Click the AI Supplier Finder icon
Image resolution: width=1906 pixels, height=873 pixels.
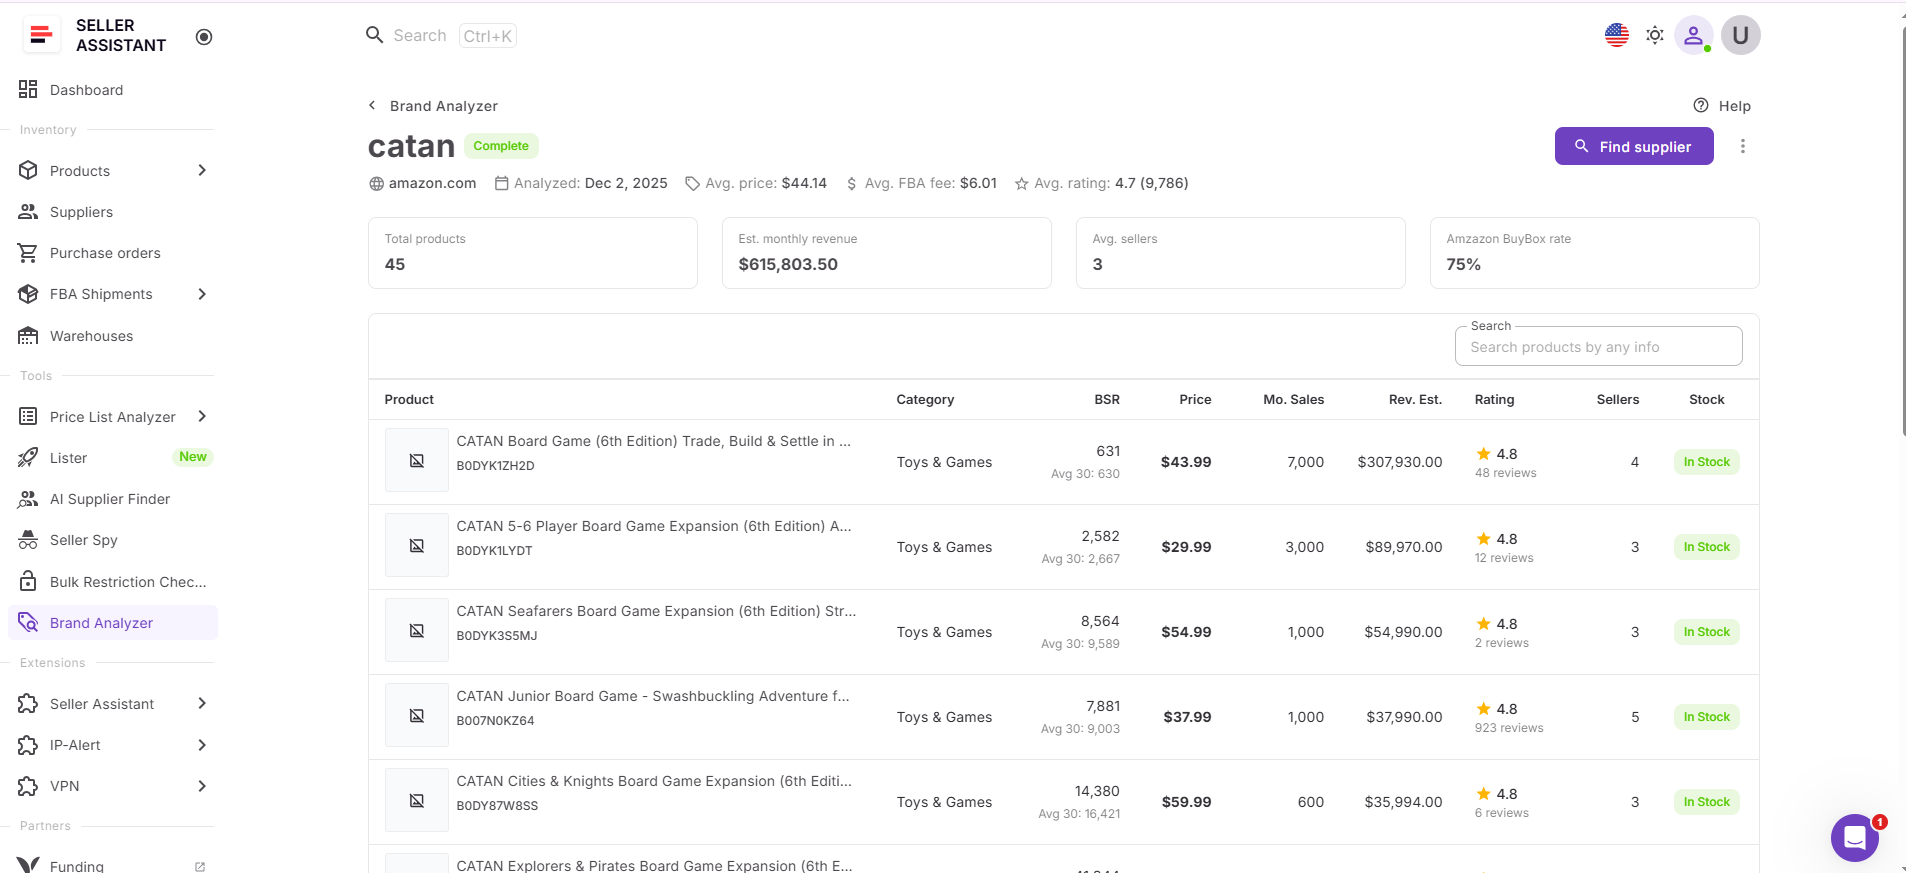click(28, 499)
